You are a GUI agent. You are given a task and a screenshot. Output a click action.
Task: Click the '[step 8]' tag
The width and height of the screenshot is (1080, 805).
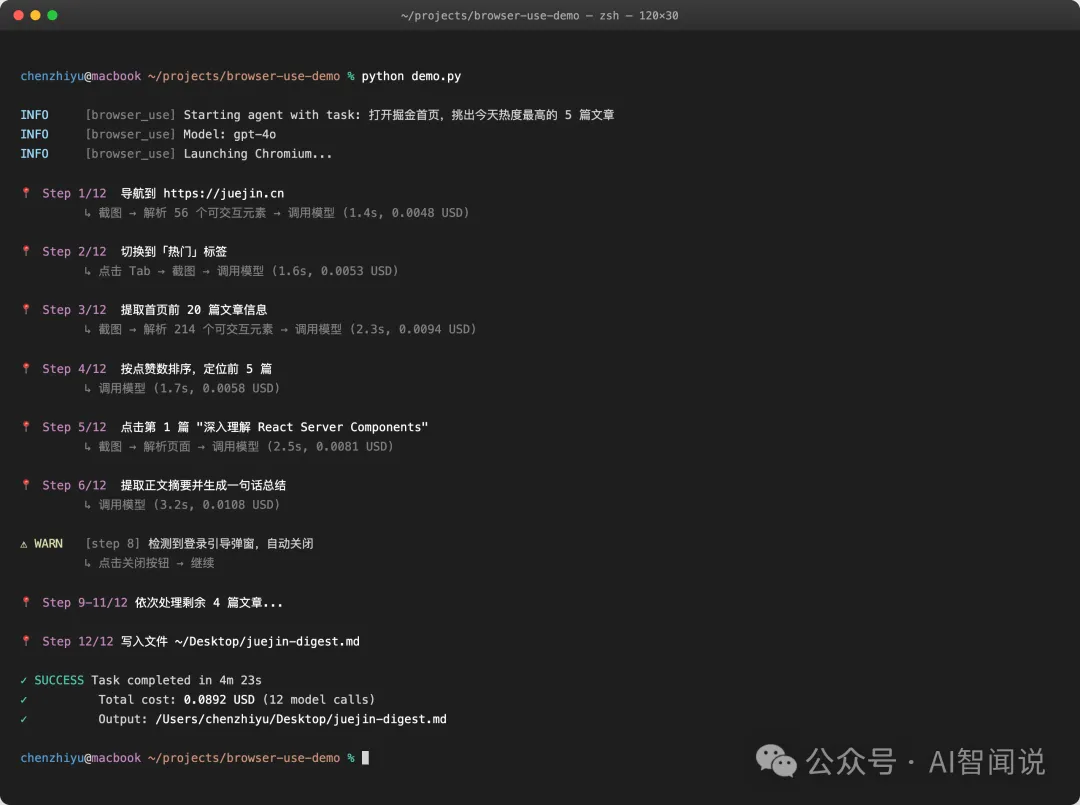pos(113,544)
